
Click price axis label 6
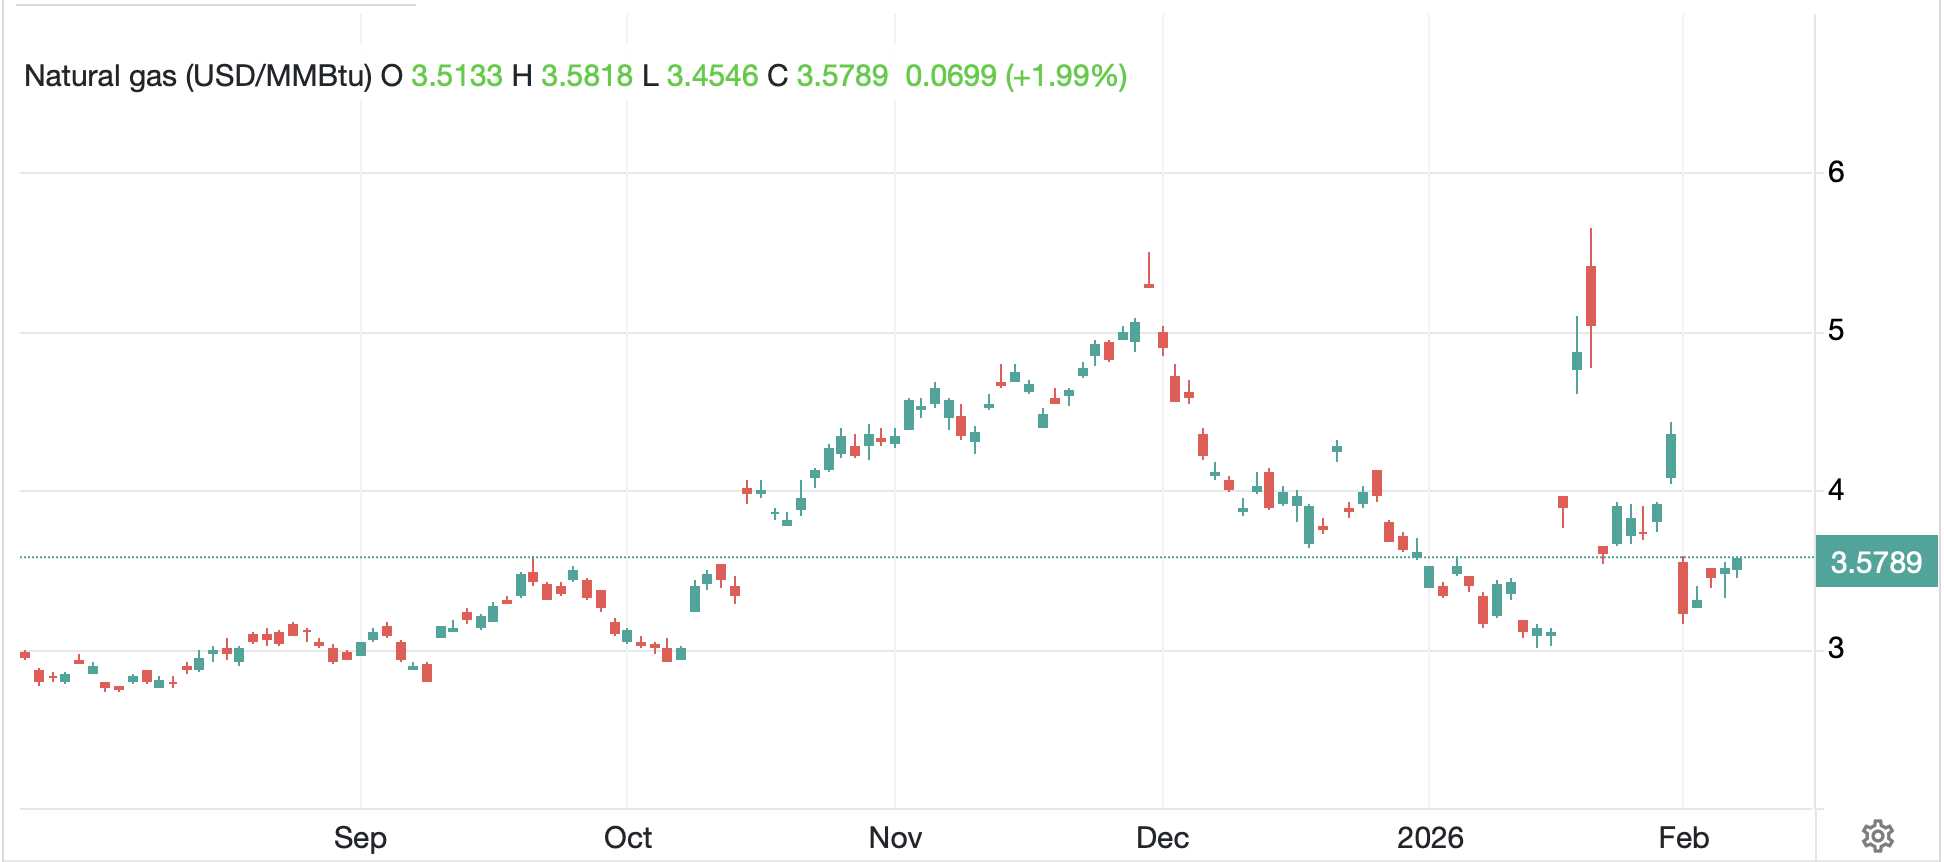click(1836, 172)
